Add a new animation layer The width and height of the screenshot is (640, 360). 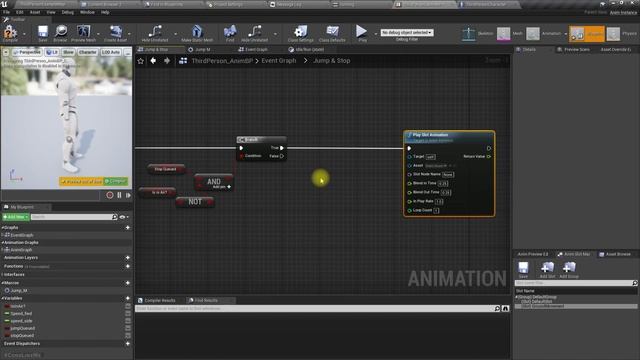coord(127,258)
